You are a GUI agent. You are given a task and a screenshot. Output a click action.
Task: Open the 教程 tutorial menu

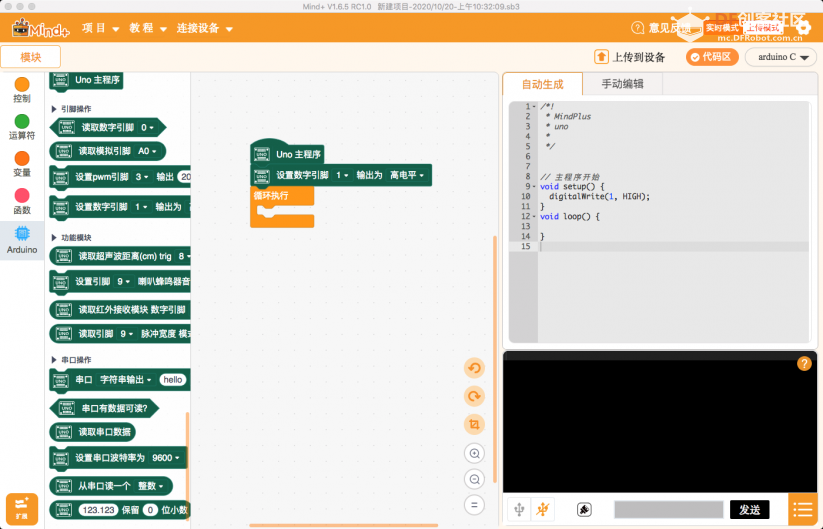coord(148,28)
